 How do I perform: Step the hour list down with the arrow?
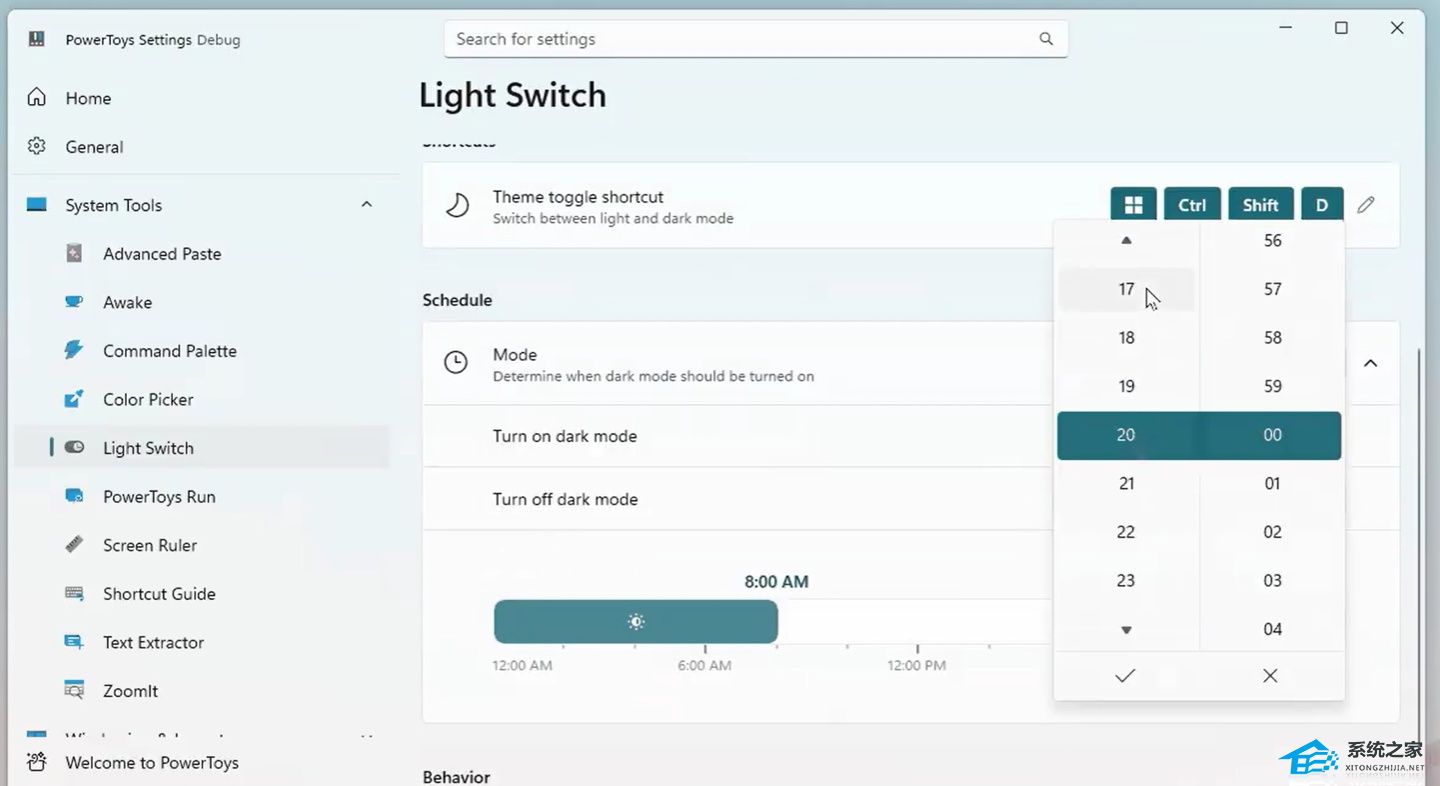pos(1126,630)
